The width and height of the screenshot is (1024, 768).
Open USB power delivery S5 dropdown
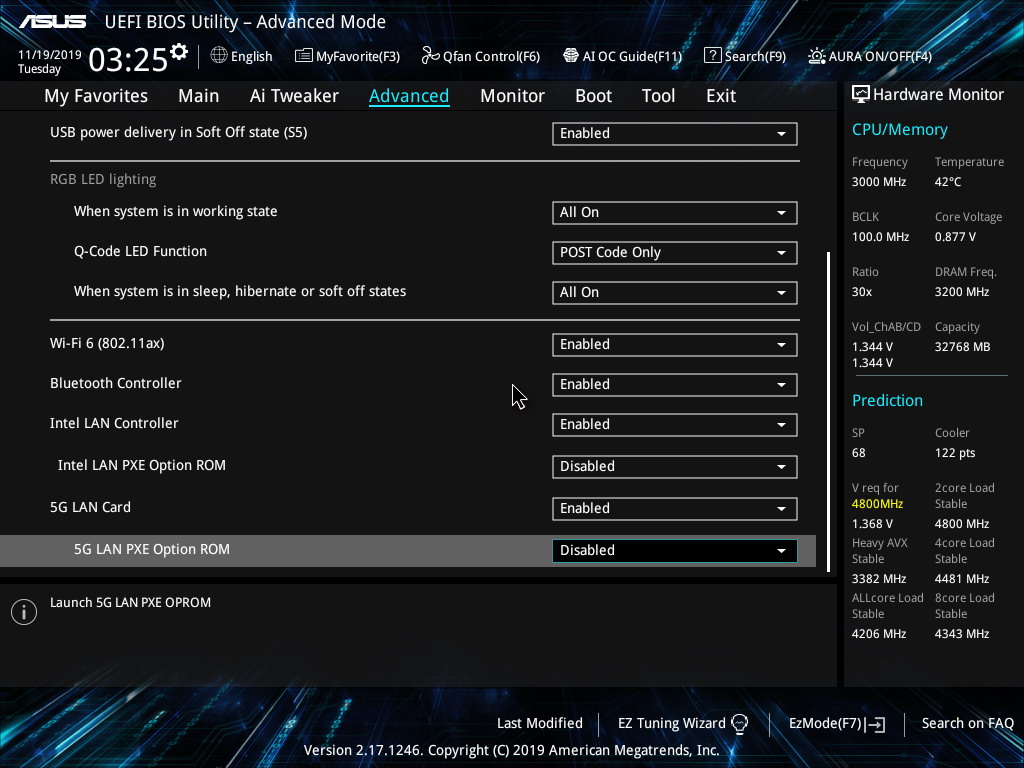click(x=675, y=133)
